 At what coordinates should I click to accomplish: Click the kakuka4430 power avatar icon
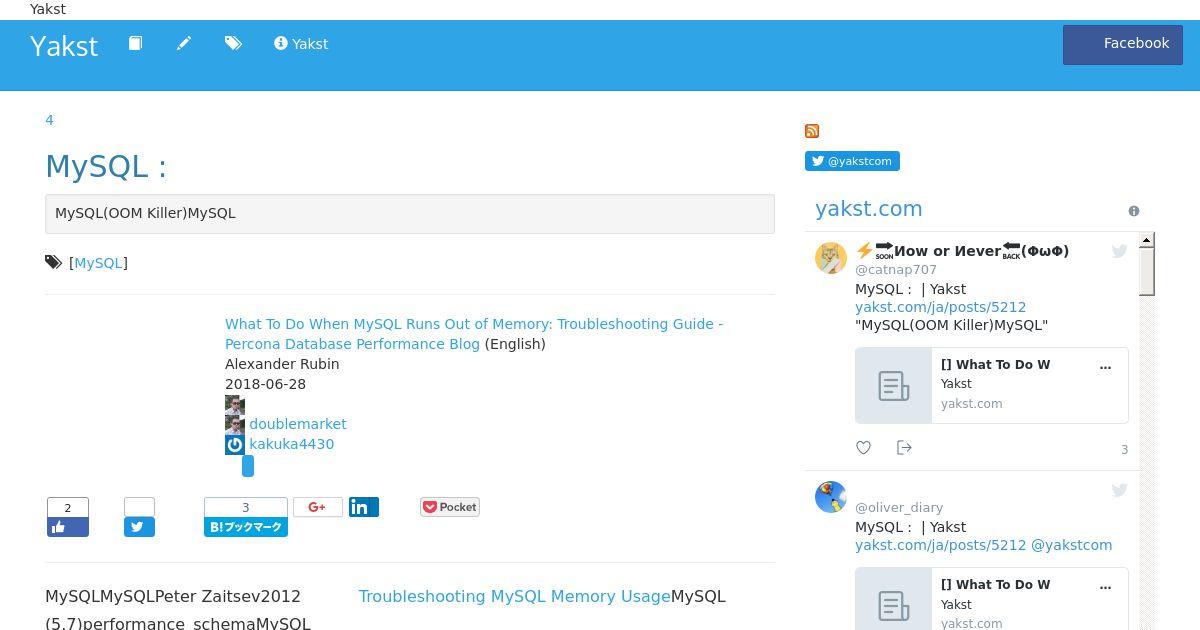pyautogui.click(x=235, y=444)
